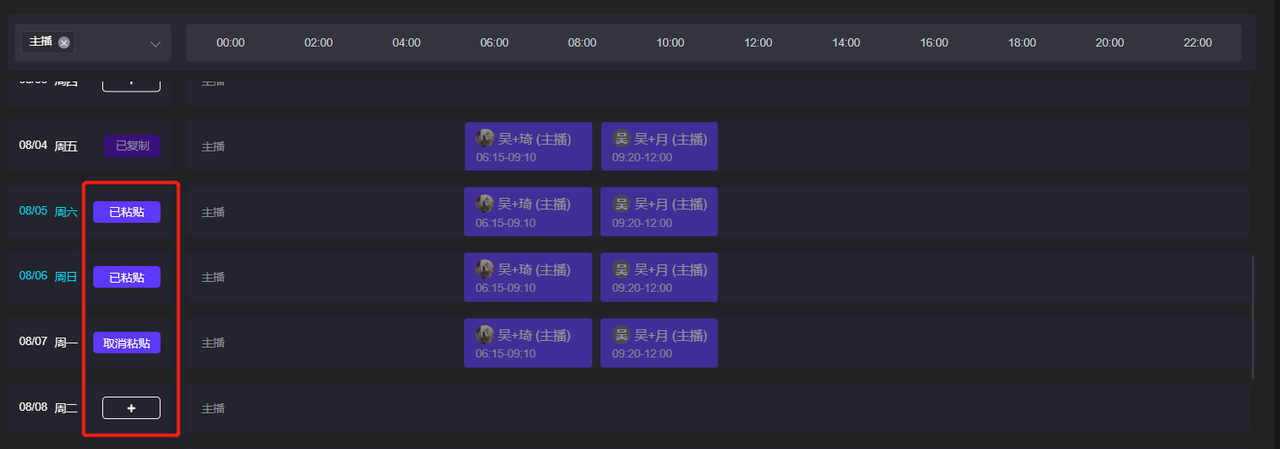Click the vertical scrollbar on right edge
Screen dimensions: 1280x449
[x=1253, y=316]
